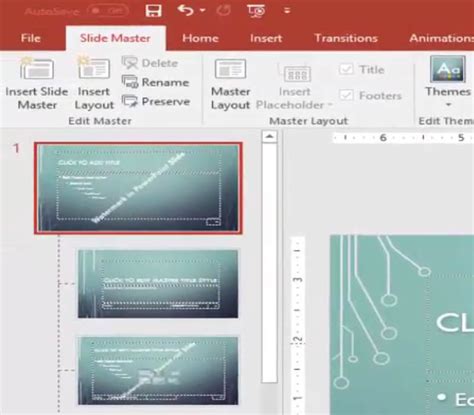Click the Delete icon in Edit Master
474x415 pixels.
[129, 62]
